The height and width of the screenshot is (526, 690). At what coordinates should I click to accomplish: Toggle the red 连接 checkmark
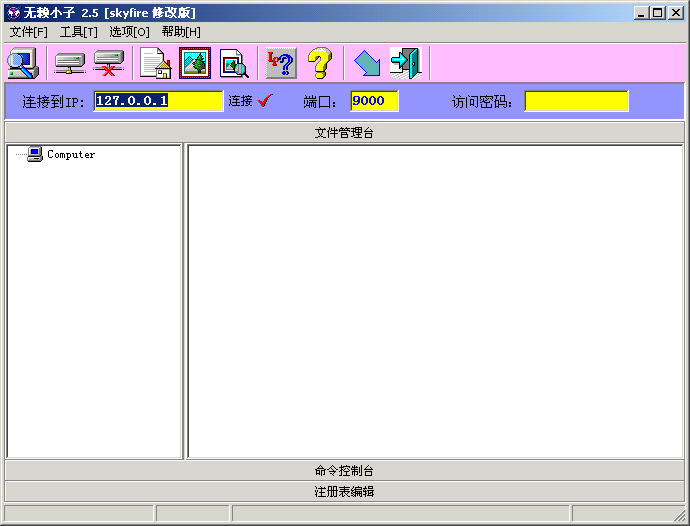coord(265,101)
